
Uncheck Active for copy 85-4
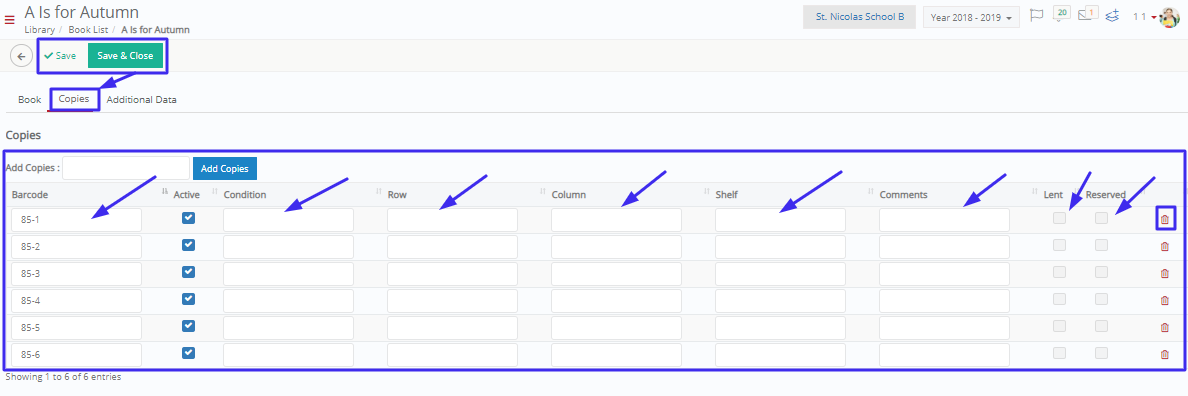189,299
